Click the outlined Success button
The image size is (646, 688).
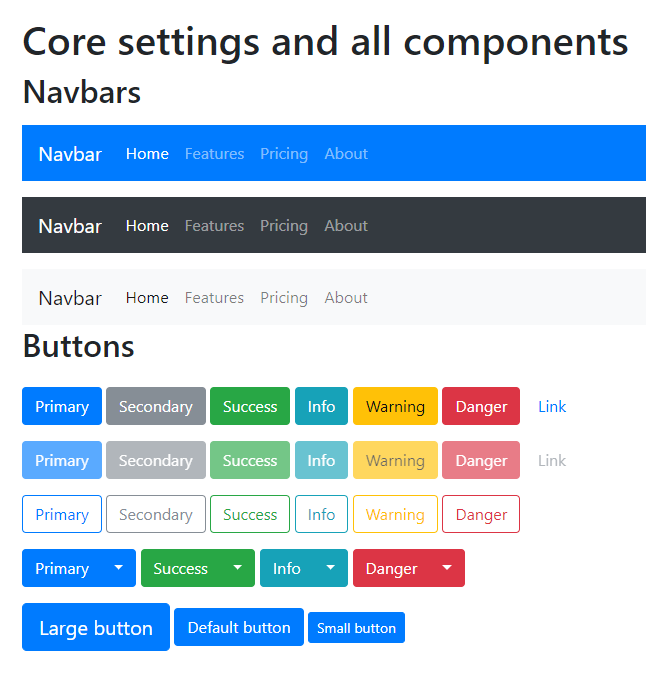250,514
